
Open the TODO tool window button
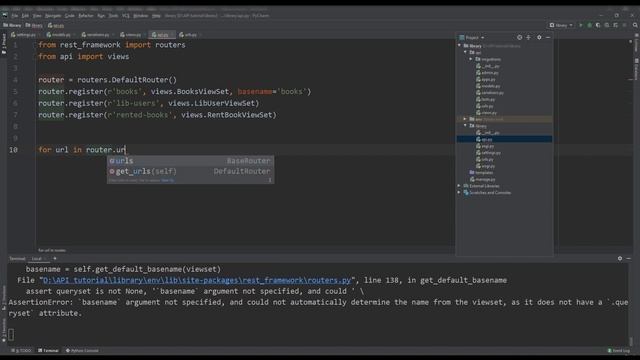[x=21, y=351]
